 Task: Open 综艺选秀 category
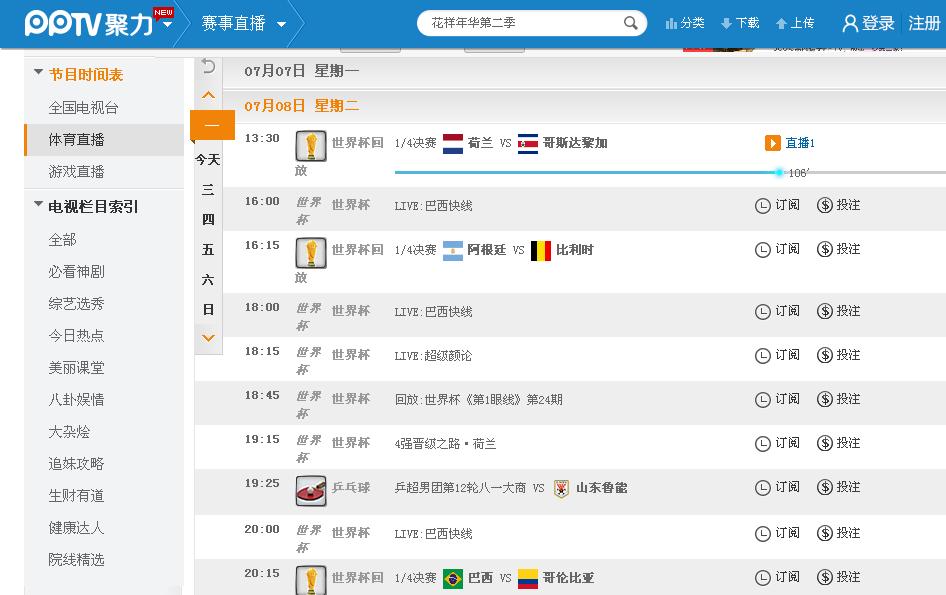coord(77,304)
